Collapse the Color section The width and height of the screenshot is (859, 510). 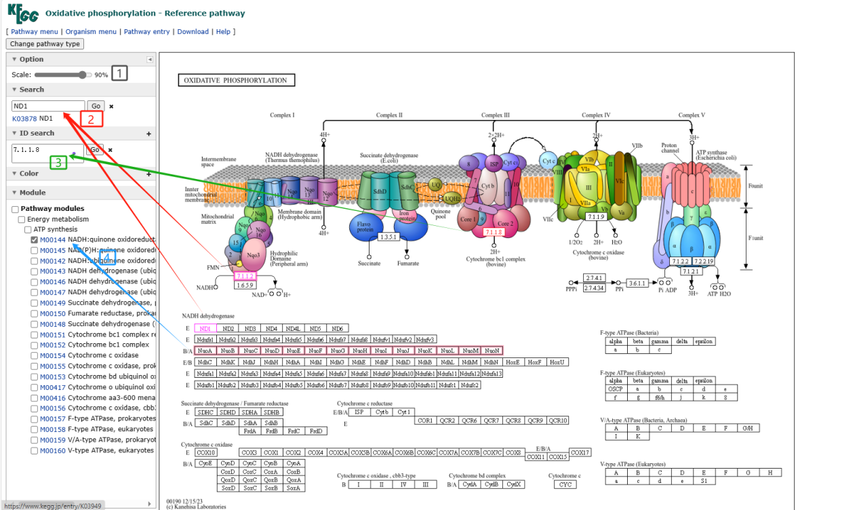(14, 174)
